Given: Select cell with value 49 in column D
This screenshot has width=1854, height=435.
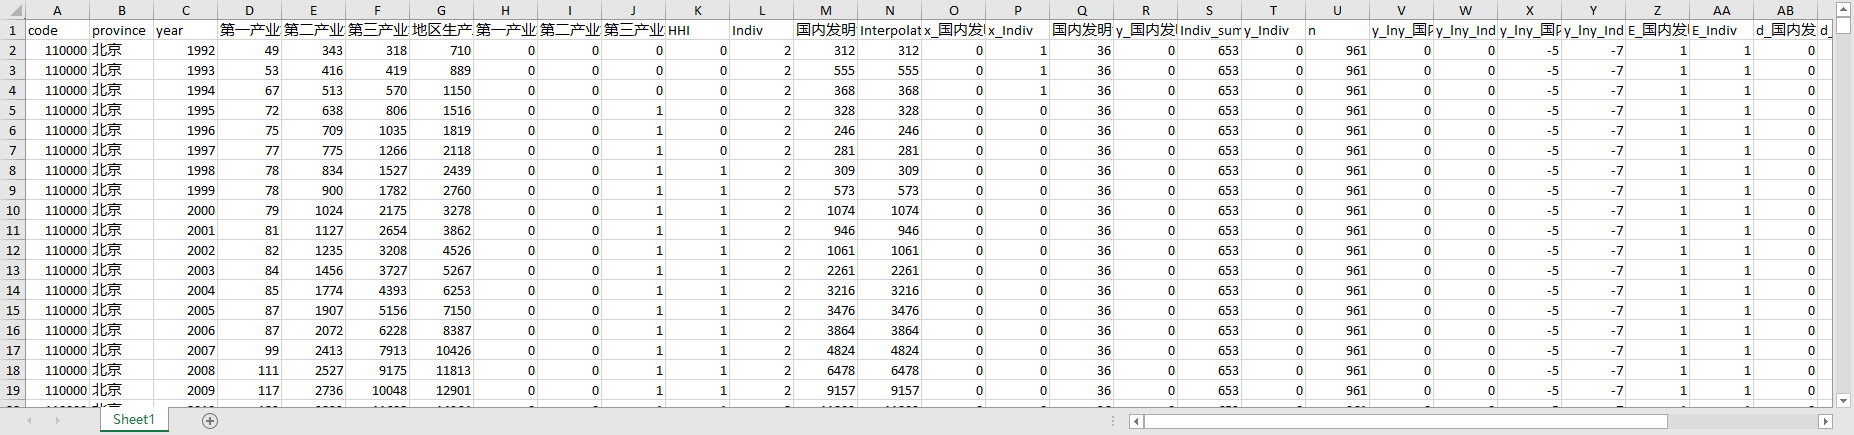Looking at the screenshot, I should pos(249,50).
